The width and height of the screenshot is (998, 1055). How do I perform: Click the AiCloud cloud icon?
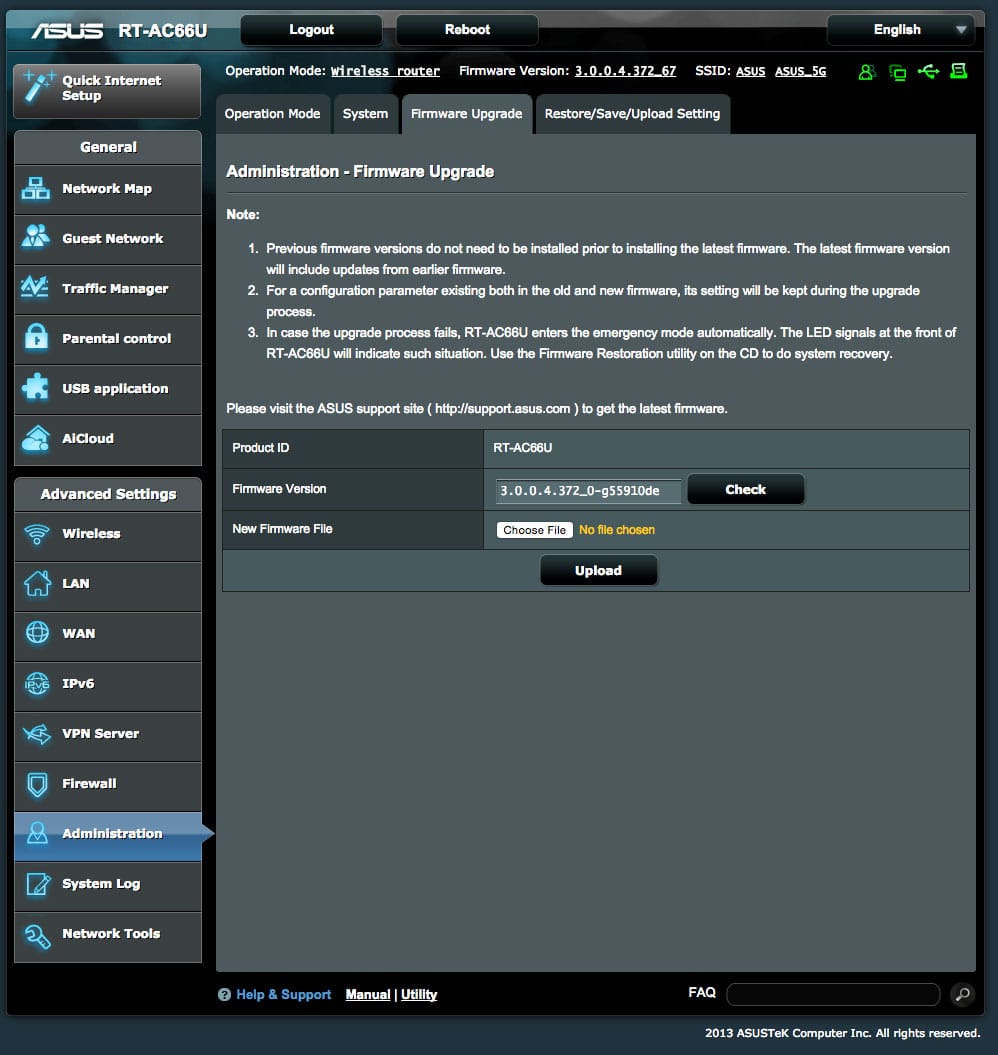36,438
